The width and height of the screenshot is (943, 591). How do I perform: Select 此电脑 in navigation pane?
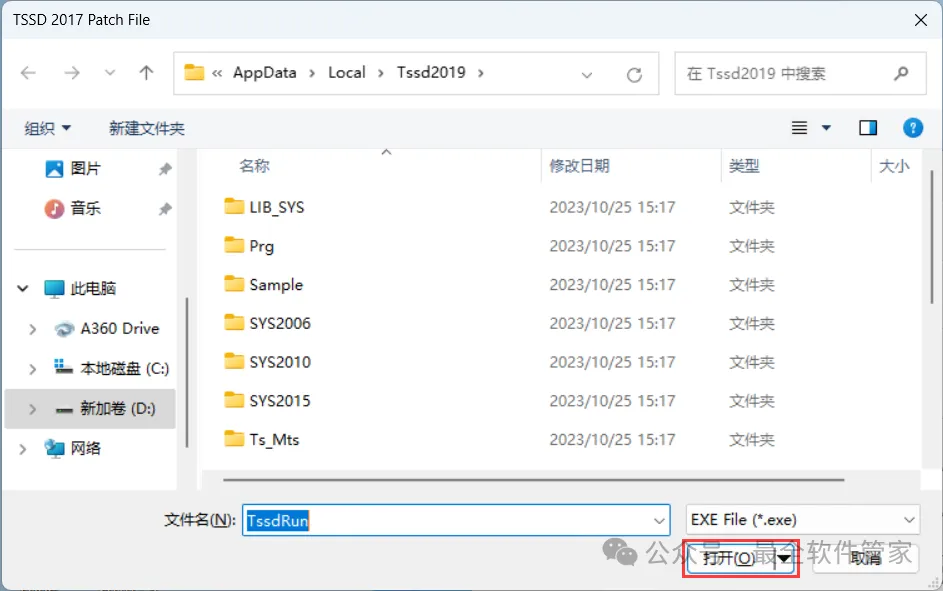(x=93, y=289)
